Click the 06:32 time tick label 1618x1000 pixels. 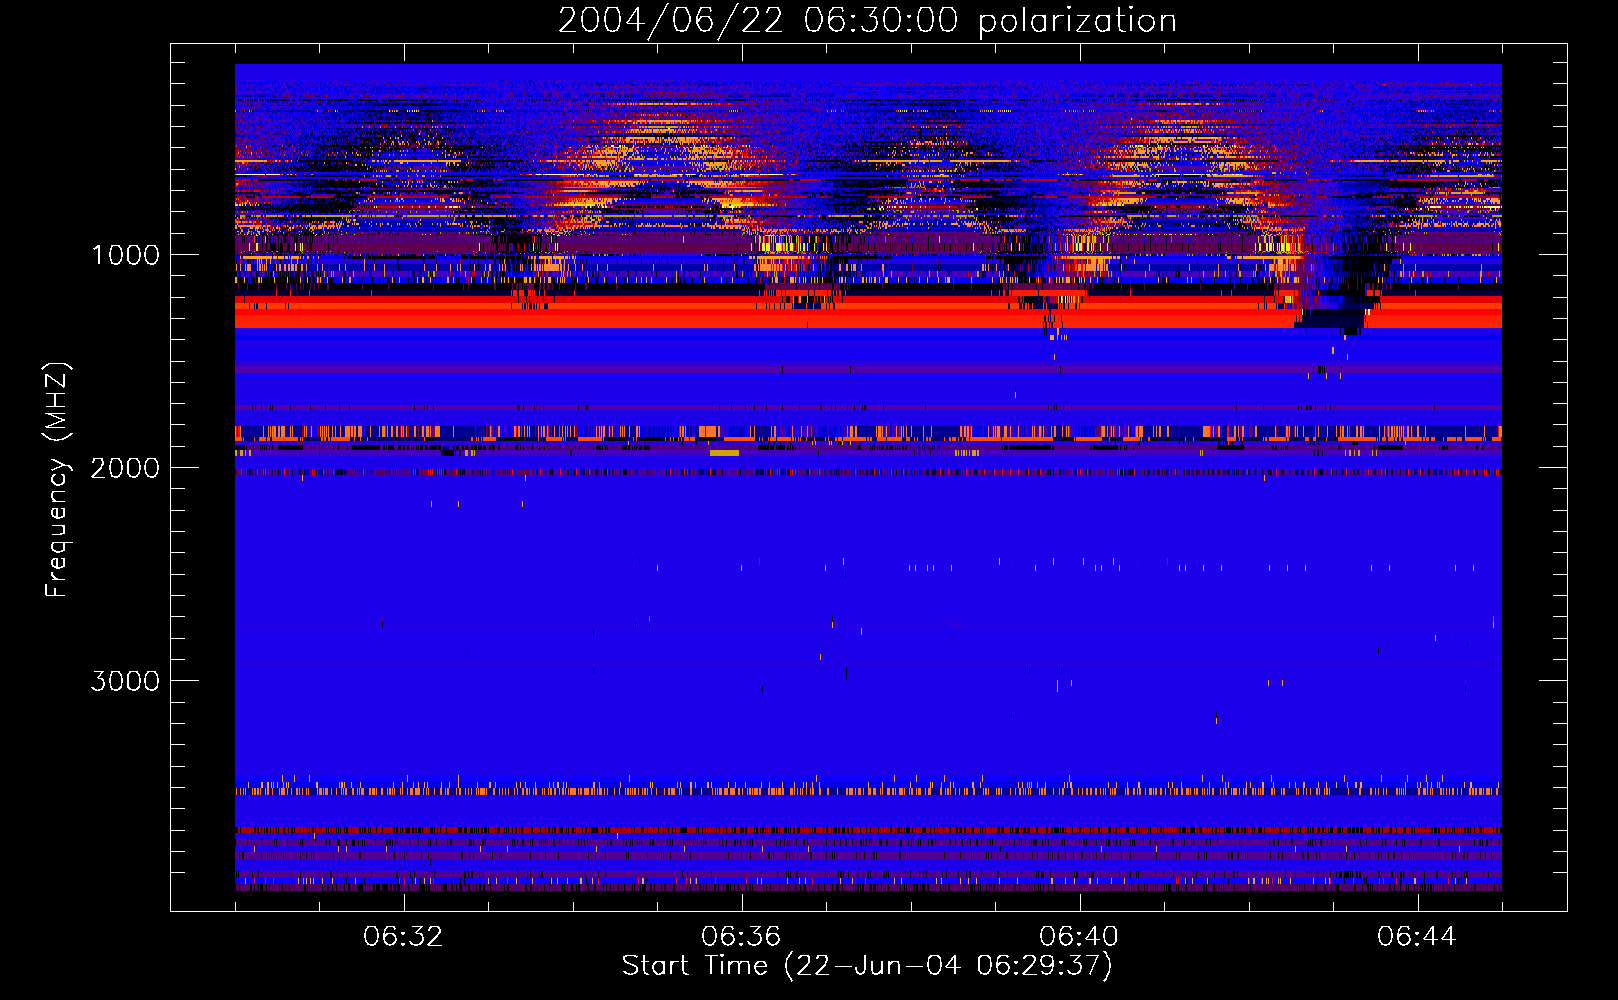[403, 937]
